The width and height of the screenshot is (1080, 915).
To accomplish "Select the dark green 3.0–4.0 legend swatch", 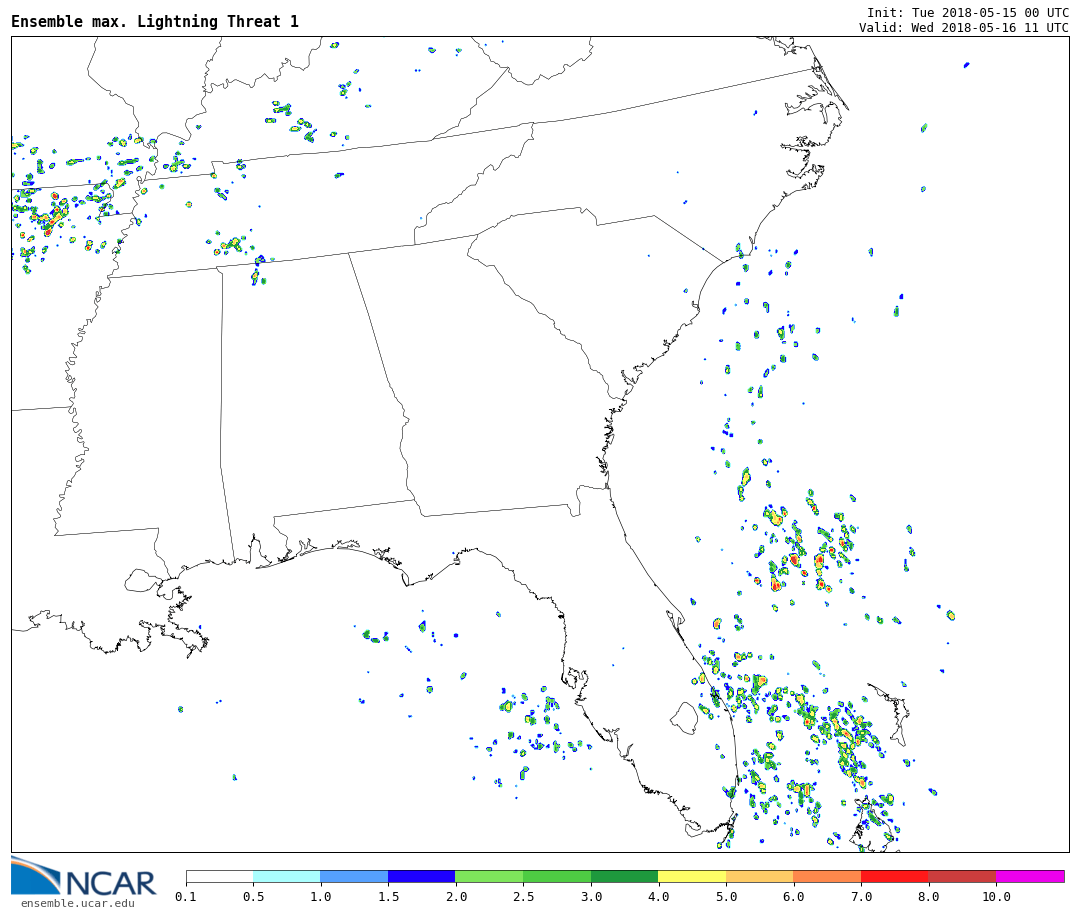I will pyautogui.click(x=624, y=876).
